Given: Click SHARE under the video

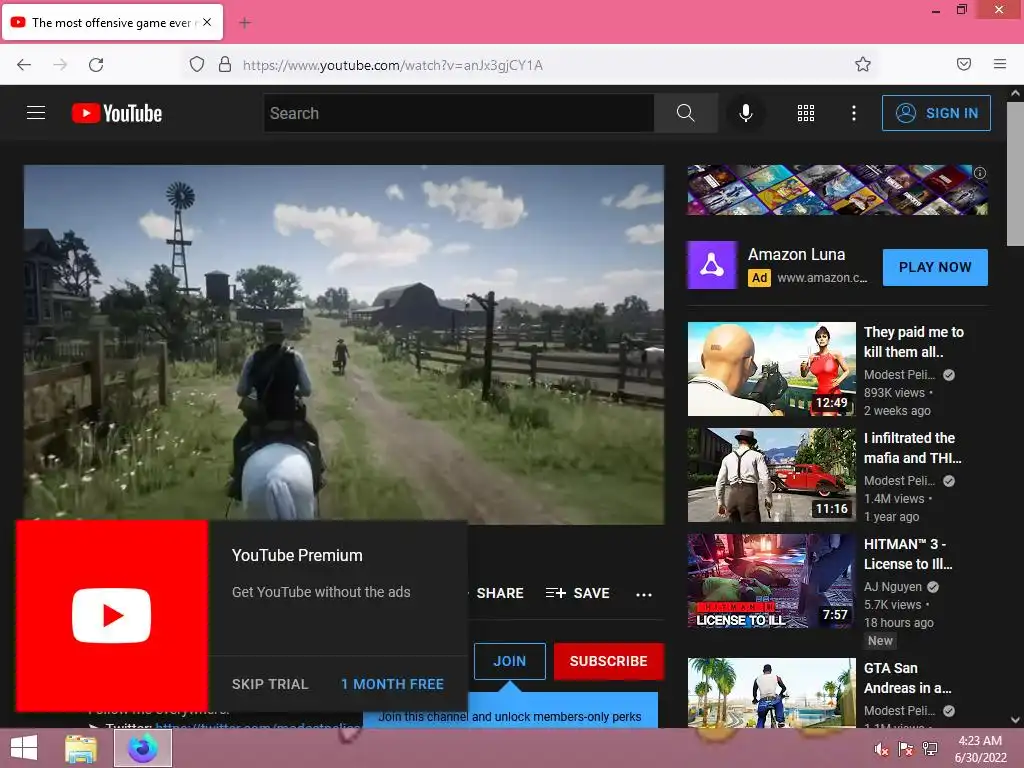Looking at the screenshot, I should point(500,593).
